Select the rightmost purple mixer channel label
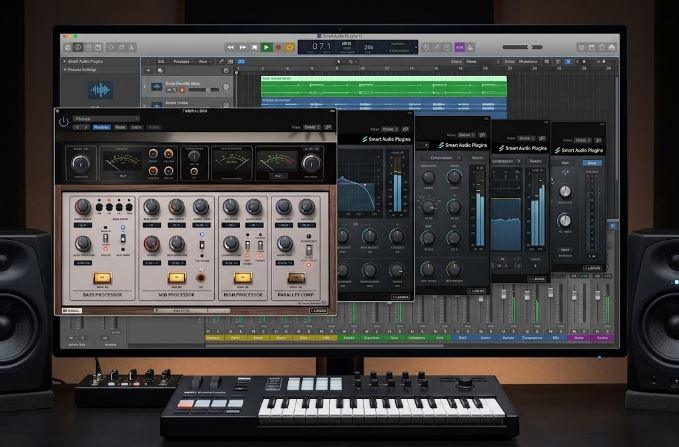The width and height of the screenshot is (679, 447). point(602,337)
